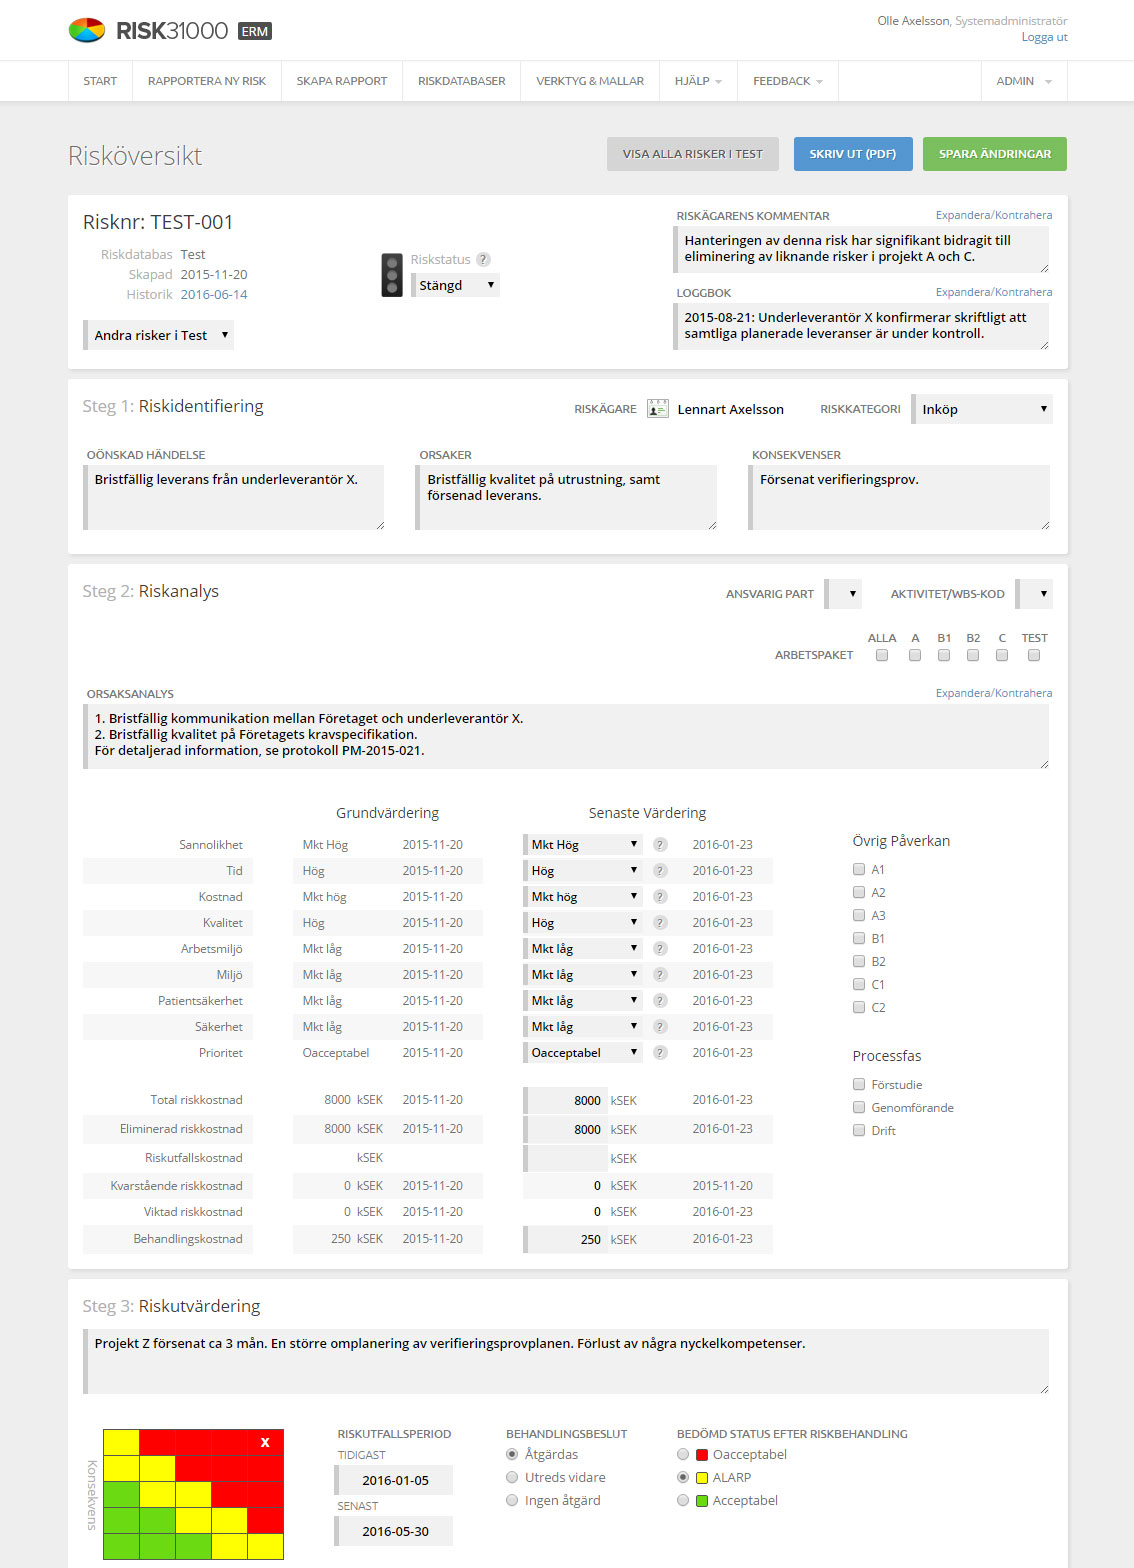The image size is (1134, 1568).
Task: Expand the Andra risker i Test dropdown
Action: 158,335
